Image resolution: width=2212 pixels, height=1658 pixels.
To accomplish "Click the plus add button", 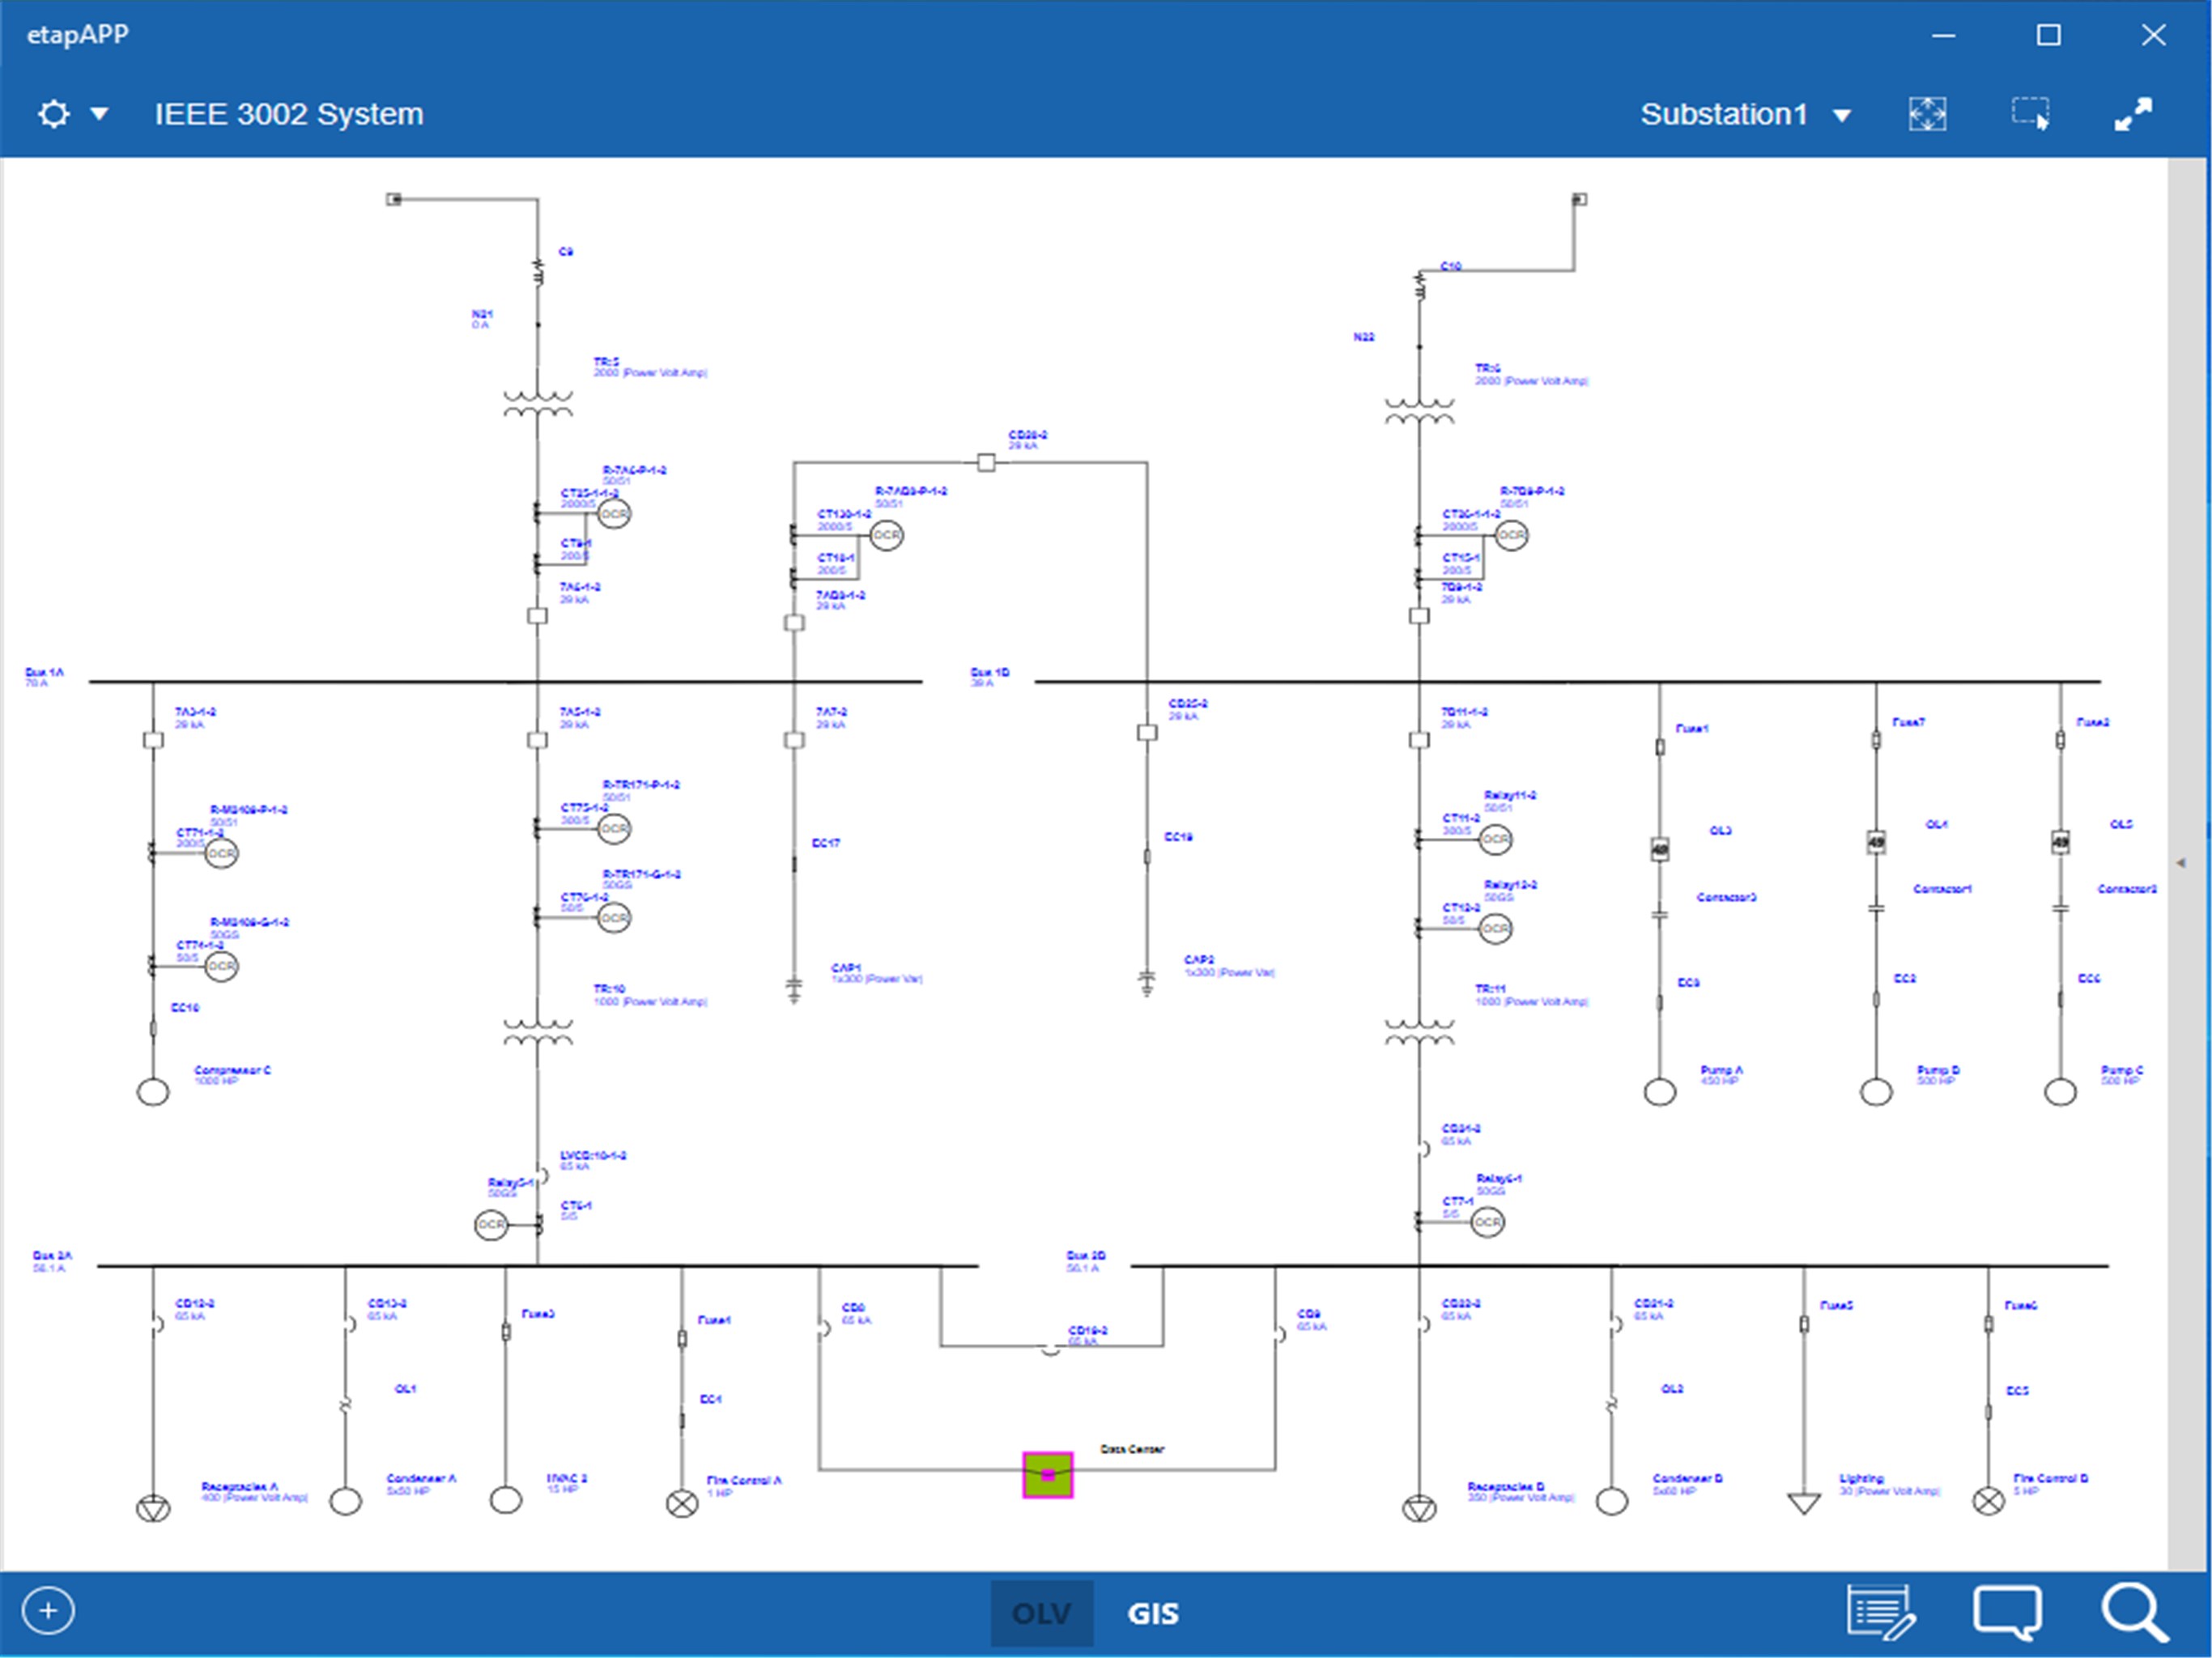I will (48, 1611).
